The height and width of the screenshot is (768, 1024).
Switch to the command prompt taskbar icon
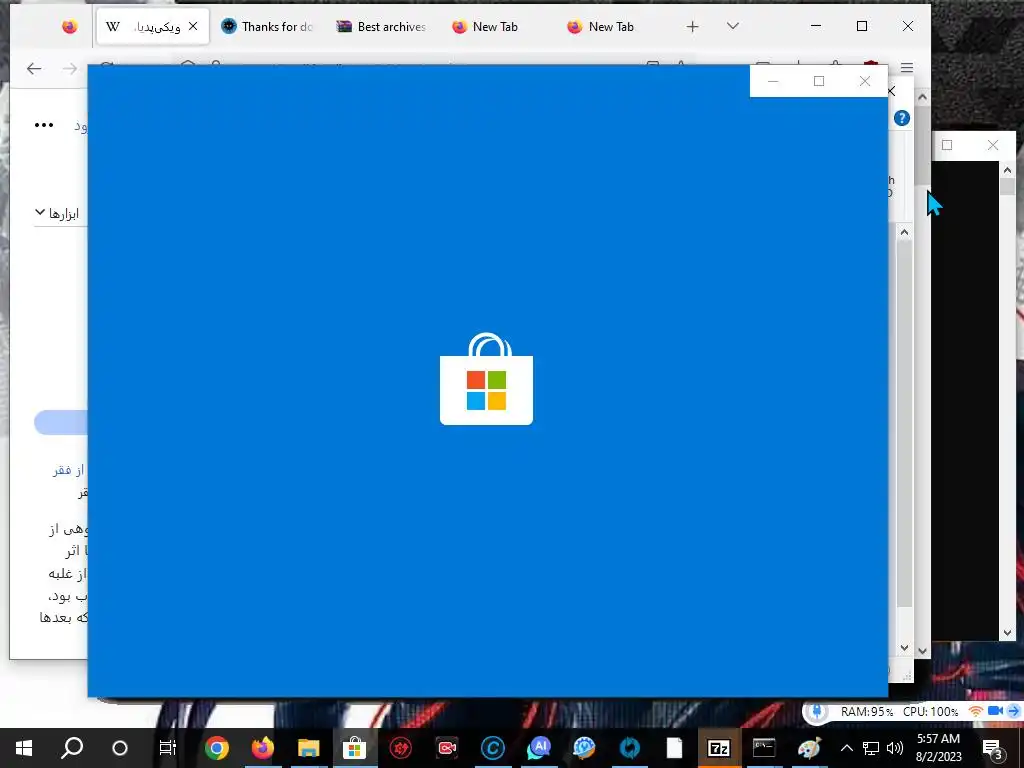coord(763,748)
